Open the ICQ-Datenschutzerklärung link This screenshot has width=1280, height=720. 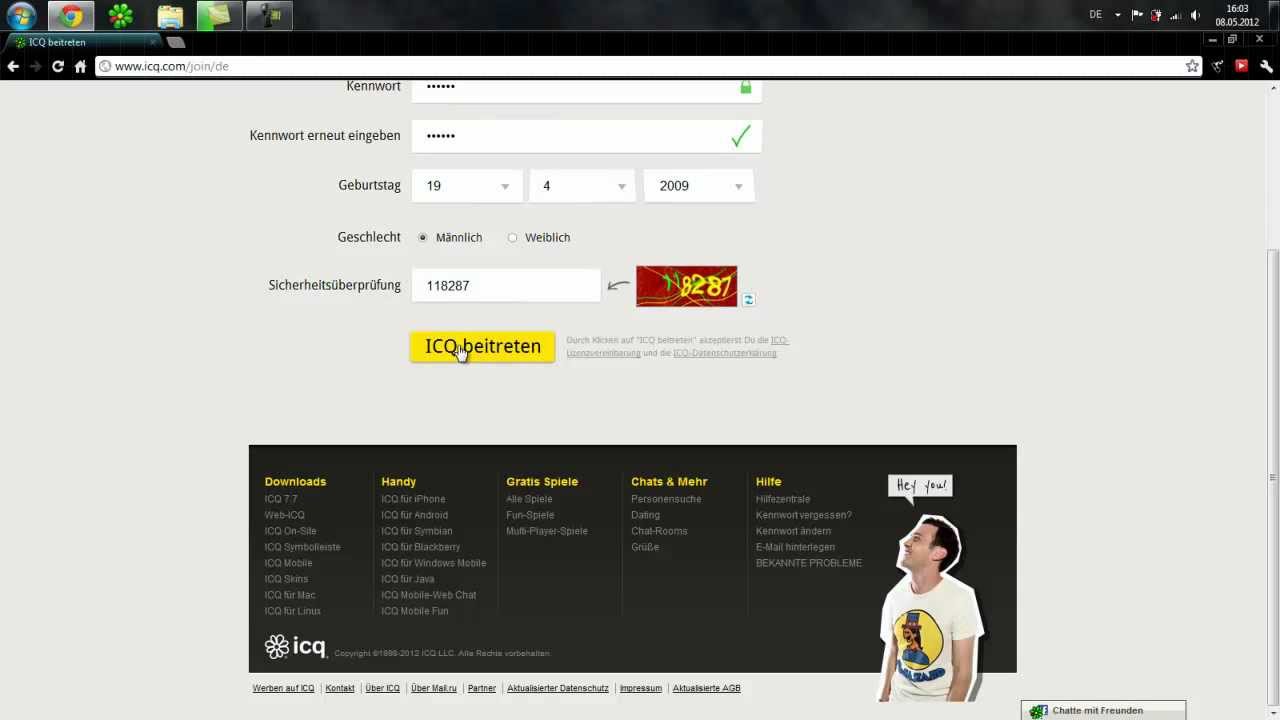(x=725, y=353)
